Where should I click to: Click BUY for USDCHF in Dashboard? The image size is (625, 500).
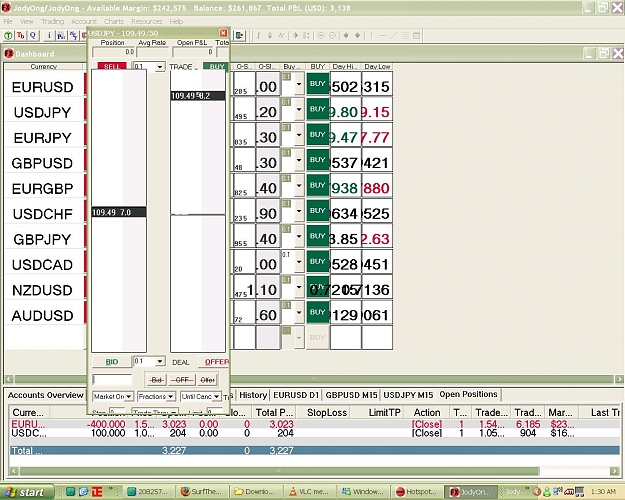point(318,211)
